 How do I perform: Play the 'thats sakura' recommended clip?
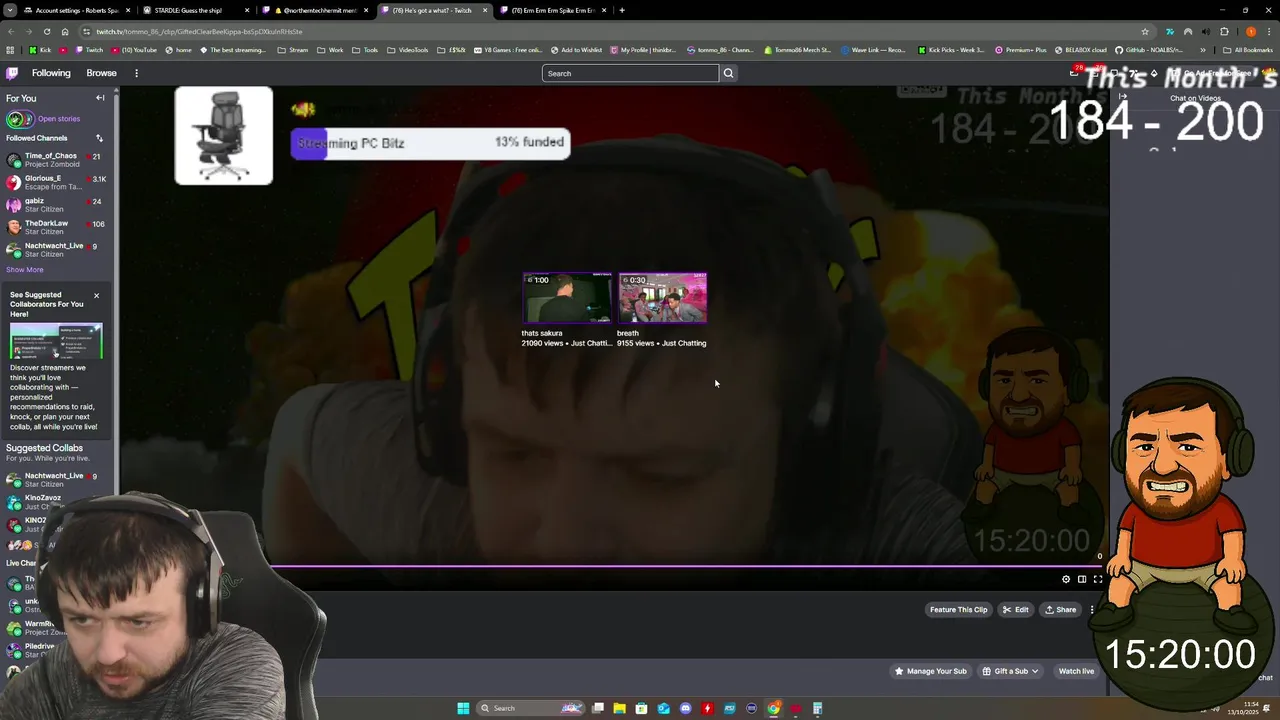click(567, 298)
